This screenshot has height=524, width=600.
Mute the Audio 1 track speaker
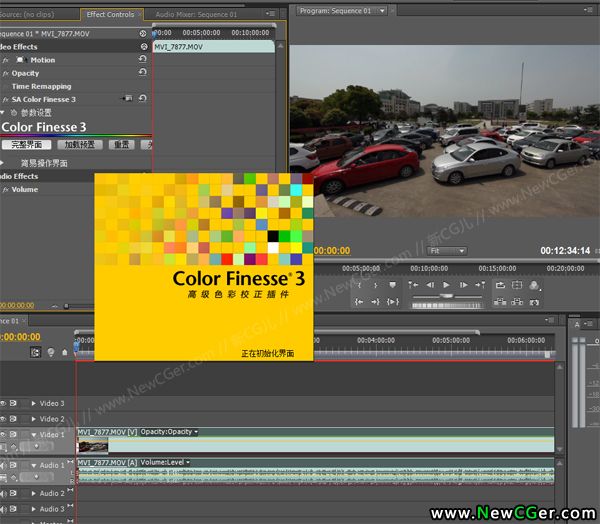tap(3, 465)
